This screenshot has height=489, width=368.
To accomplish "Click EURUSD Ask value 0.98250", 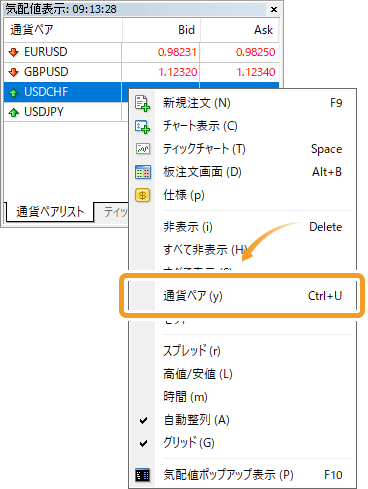I will pos(255,52).
